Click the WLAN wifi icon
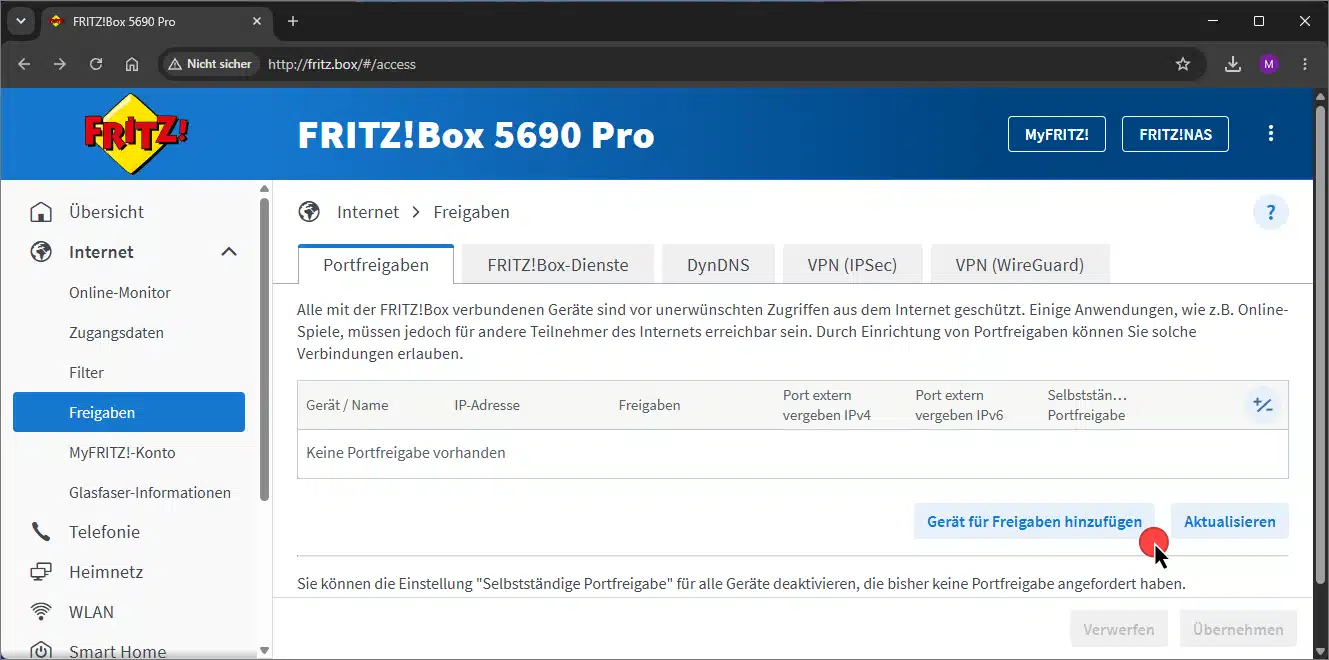 pyautogui.click(x=41, y=612)
